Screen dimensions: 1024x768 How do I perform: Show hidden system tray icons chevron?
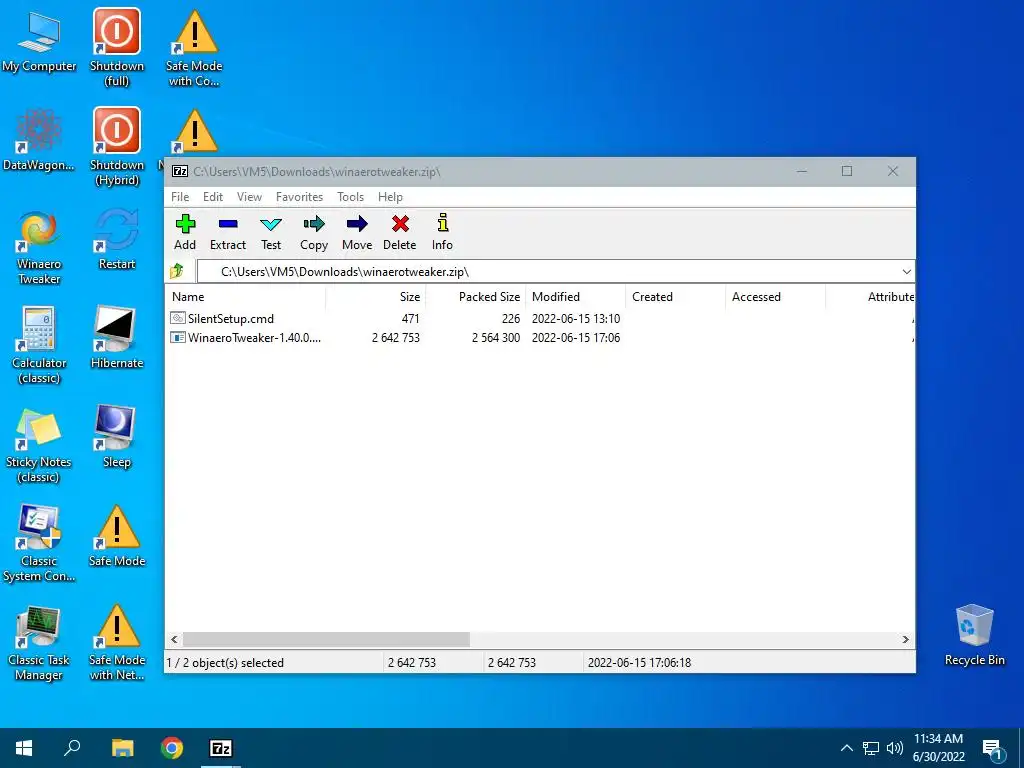click(846, 748)
